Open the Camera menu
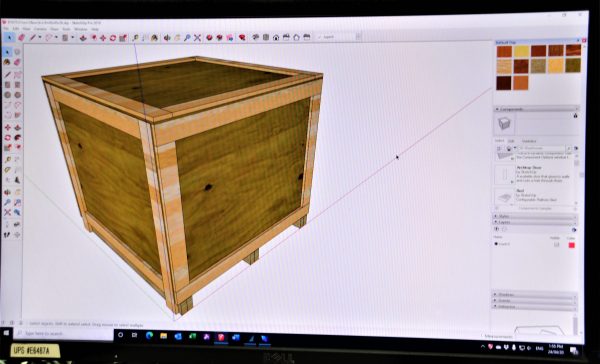Viewport: 600px width, 364px height. [x=40, y=29]
